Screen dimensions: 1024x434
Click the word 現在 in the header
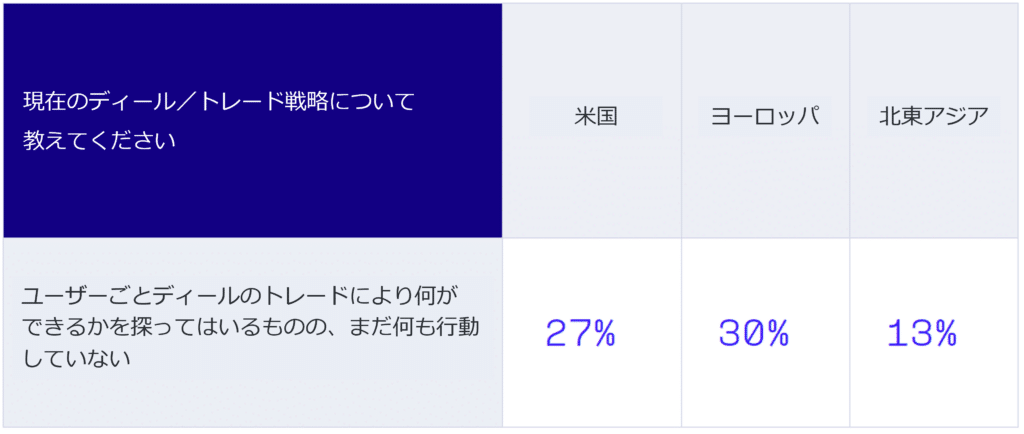coord(44,102)
